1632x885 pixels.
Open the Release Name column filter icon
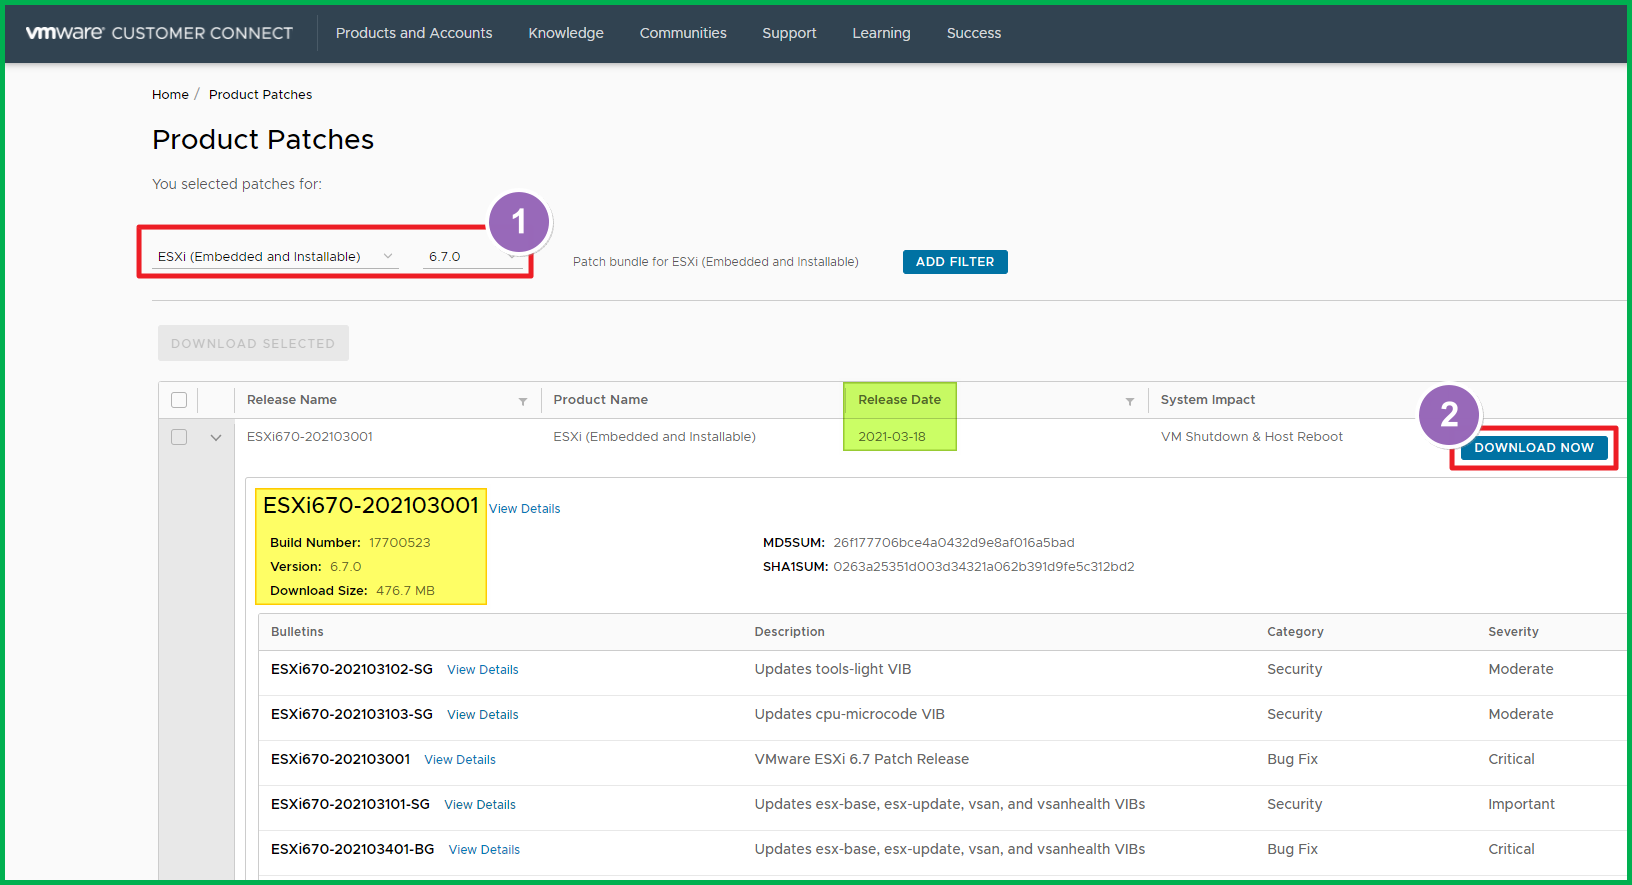tap(523, 401)
